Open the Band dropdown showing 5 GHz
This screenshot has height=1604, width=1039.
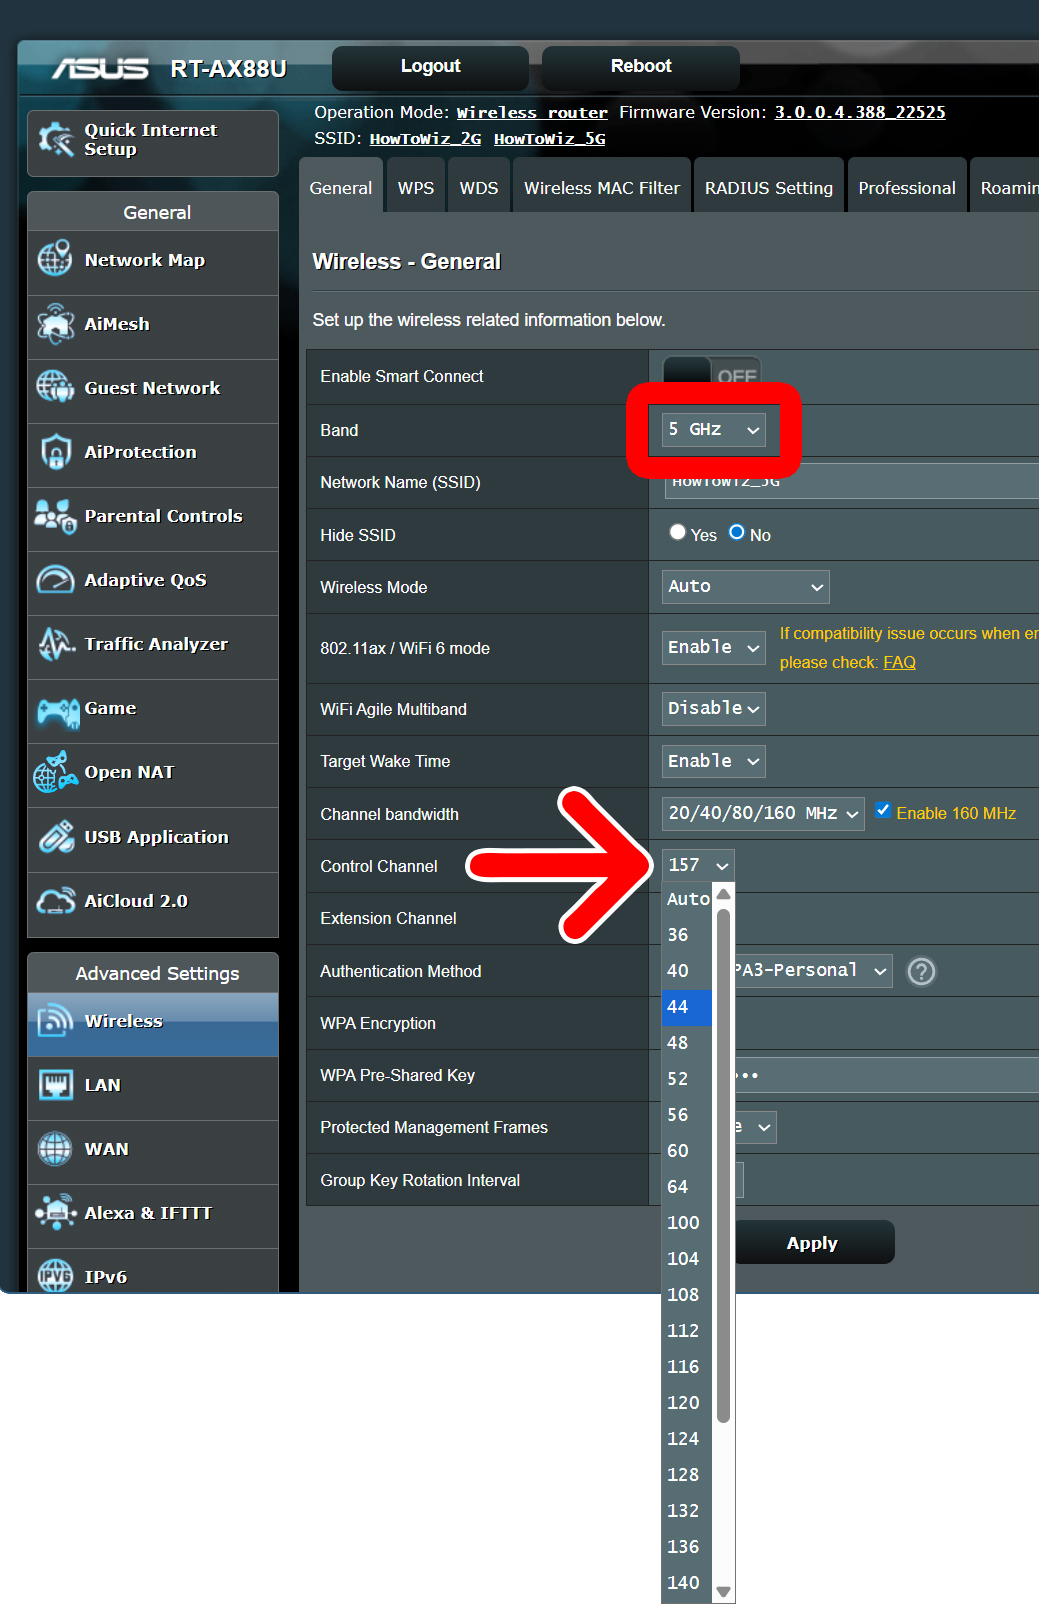click(714, 430)
